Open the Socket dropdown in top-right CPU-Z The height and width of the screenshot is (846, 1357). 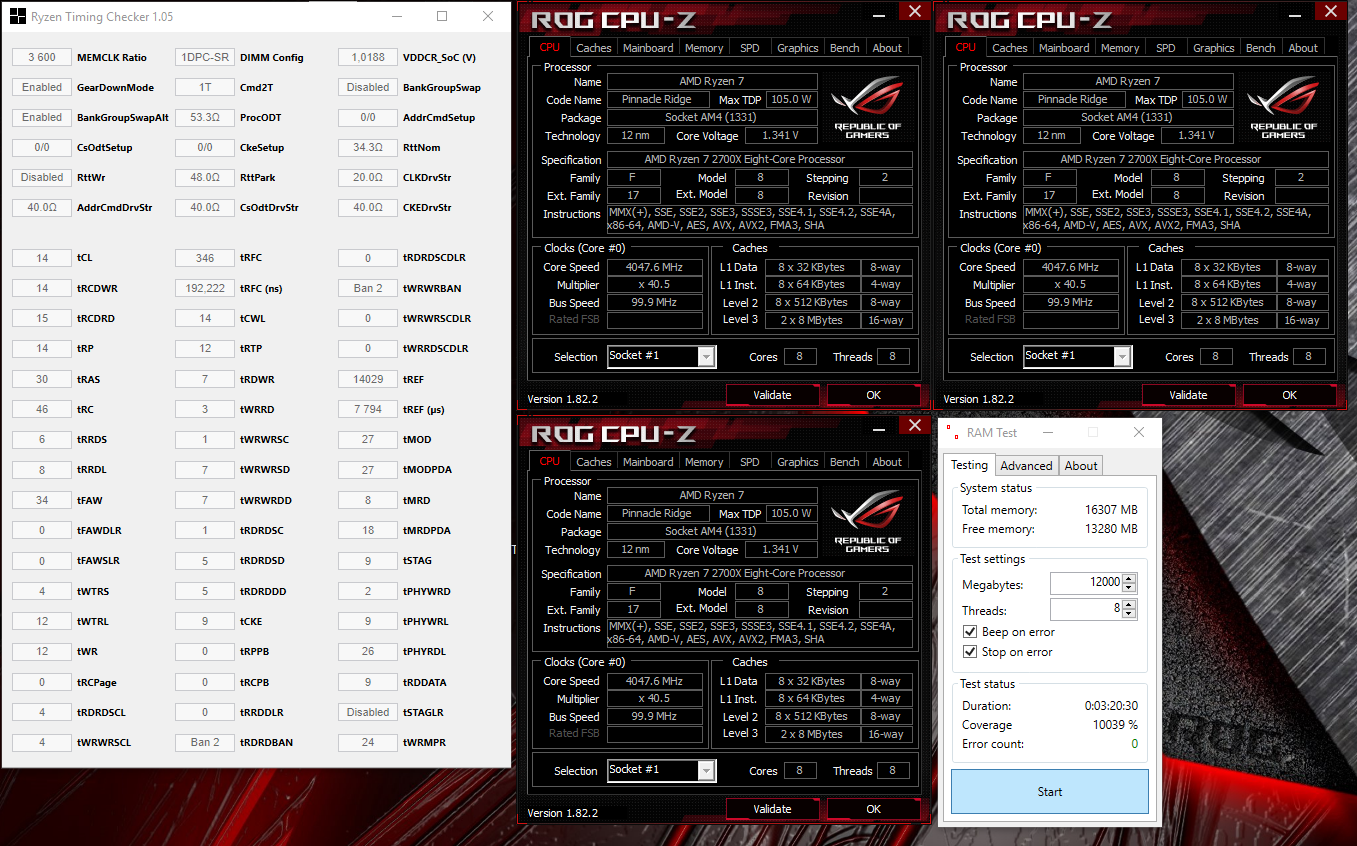1123,356
